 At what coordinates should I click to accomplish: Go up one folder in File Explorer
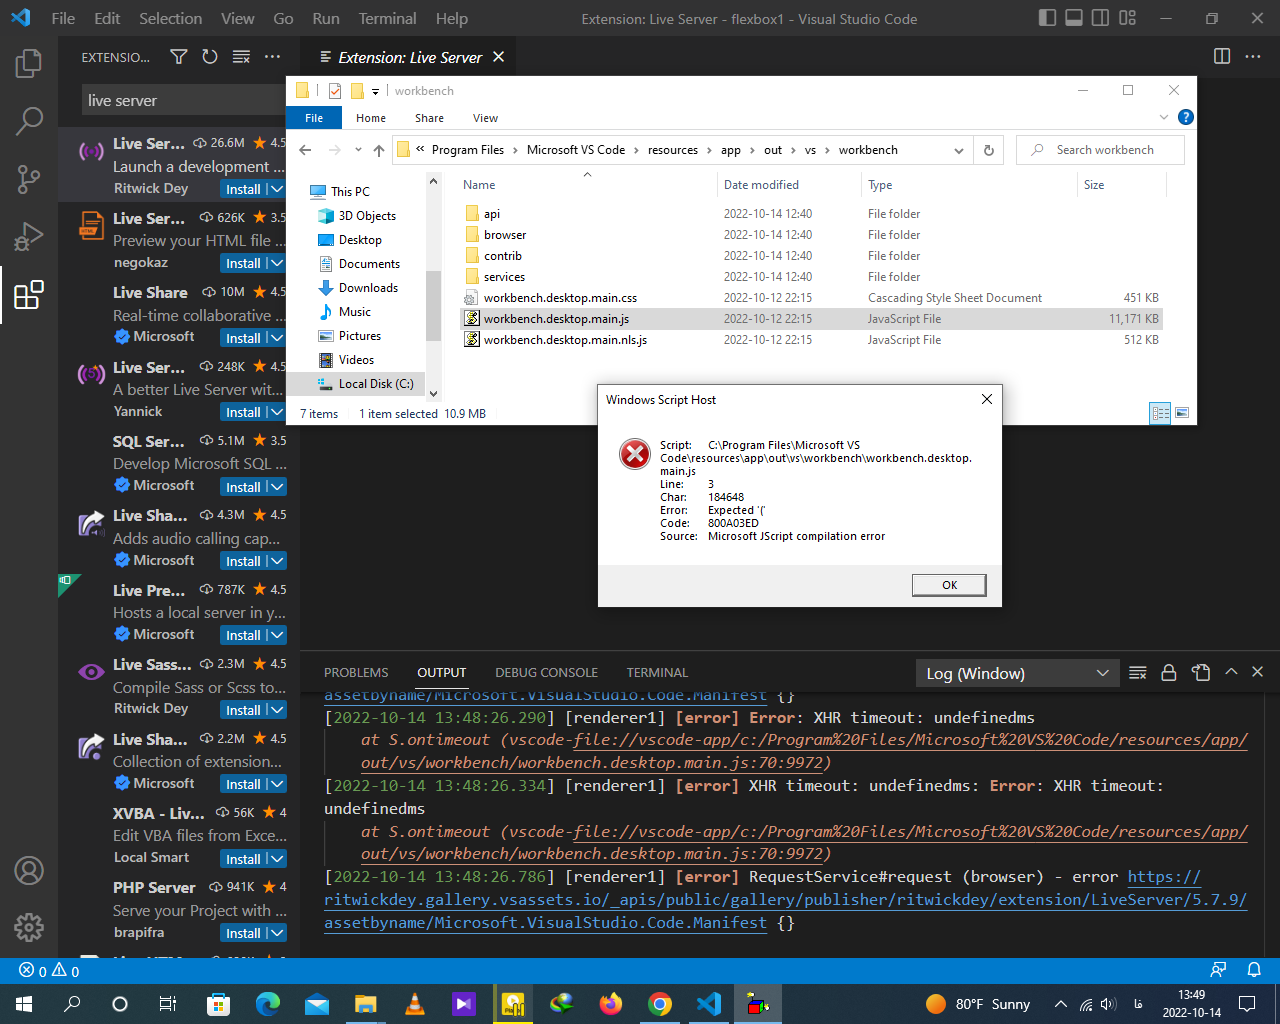tap(379, 150)
